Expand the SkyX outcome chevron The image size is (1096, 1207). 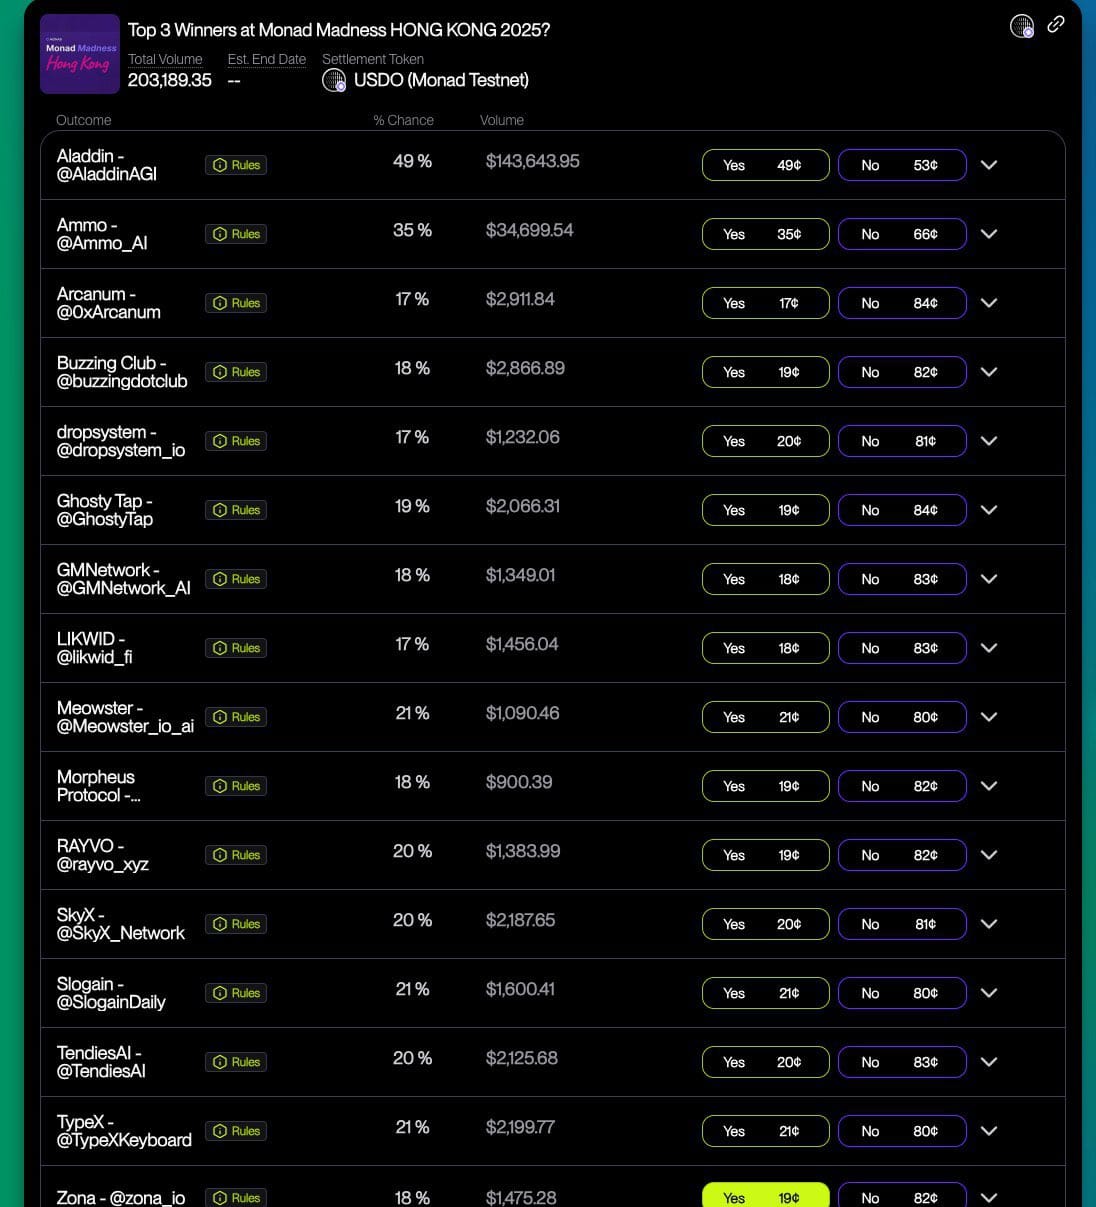click(989, 924)
